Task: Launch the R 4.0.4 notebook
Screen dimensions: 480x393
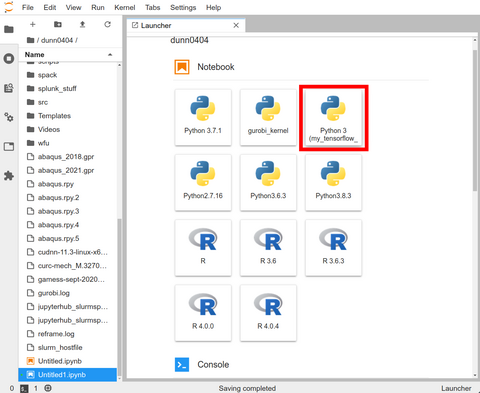Action: (268, 313)
